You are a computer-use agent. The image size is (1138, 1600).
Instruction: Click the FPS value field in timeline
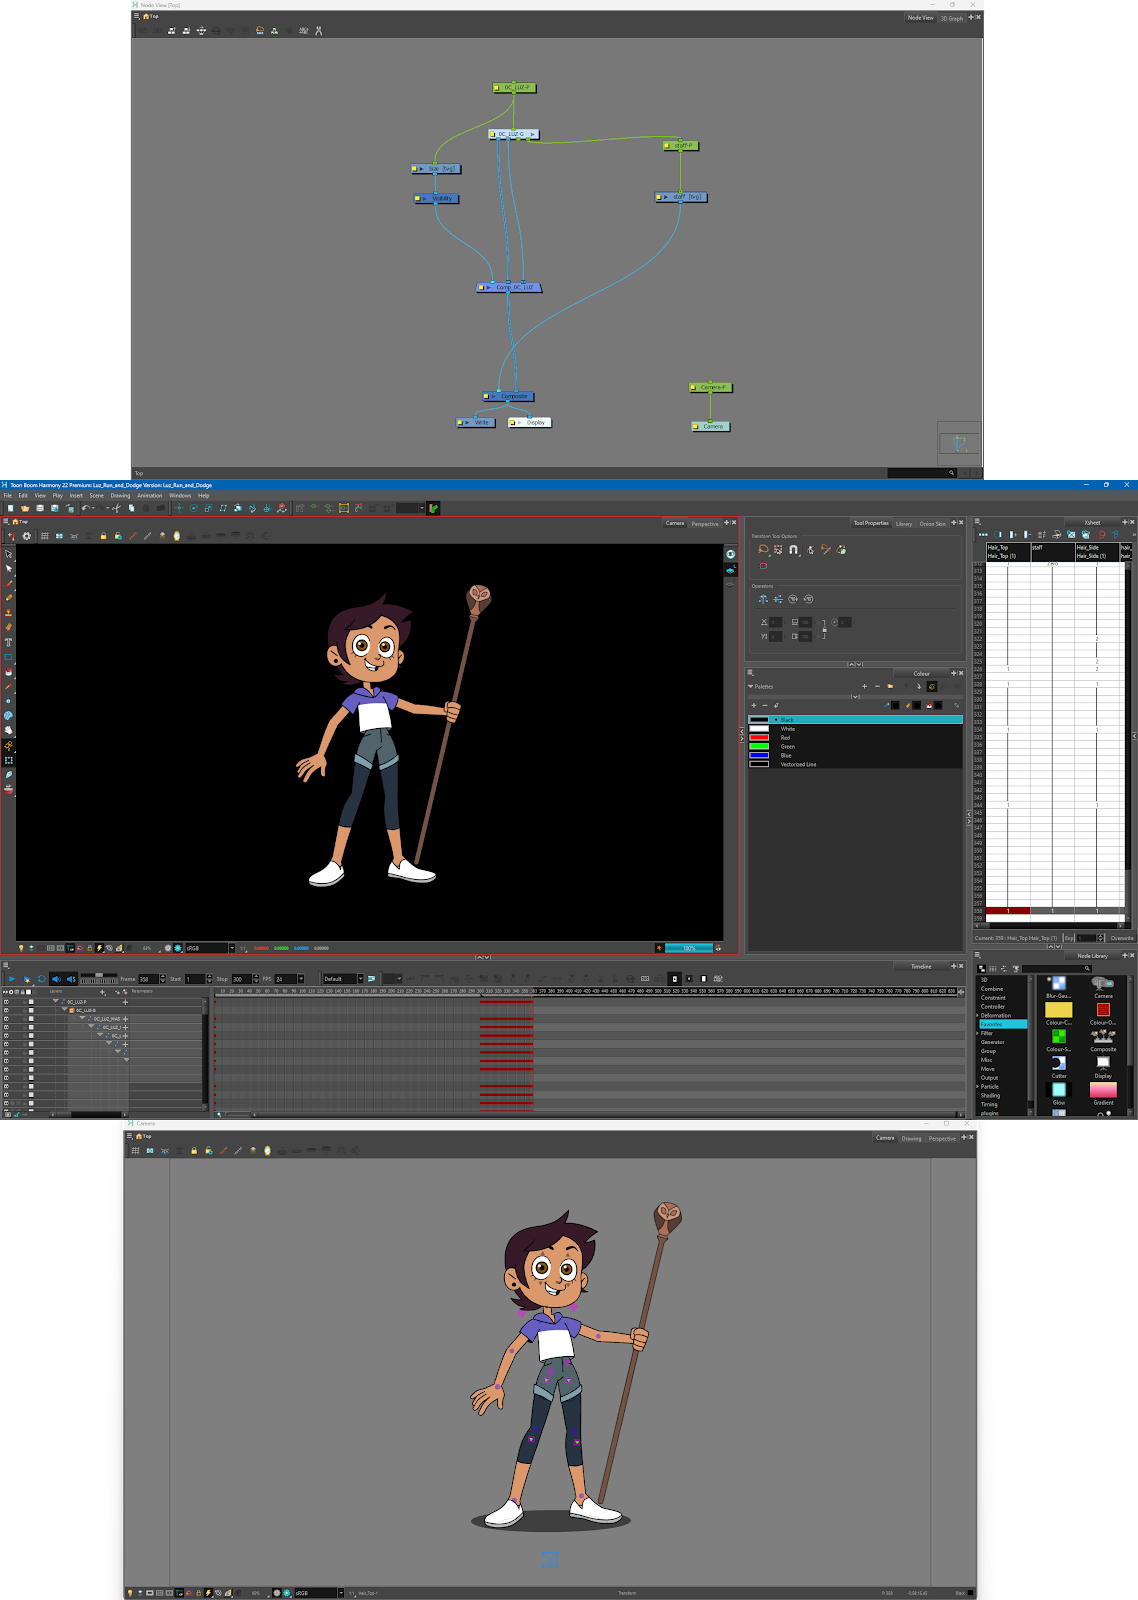(x=285, y=979)
